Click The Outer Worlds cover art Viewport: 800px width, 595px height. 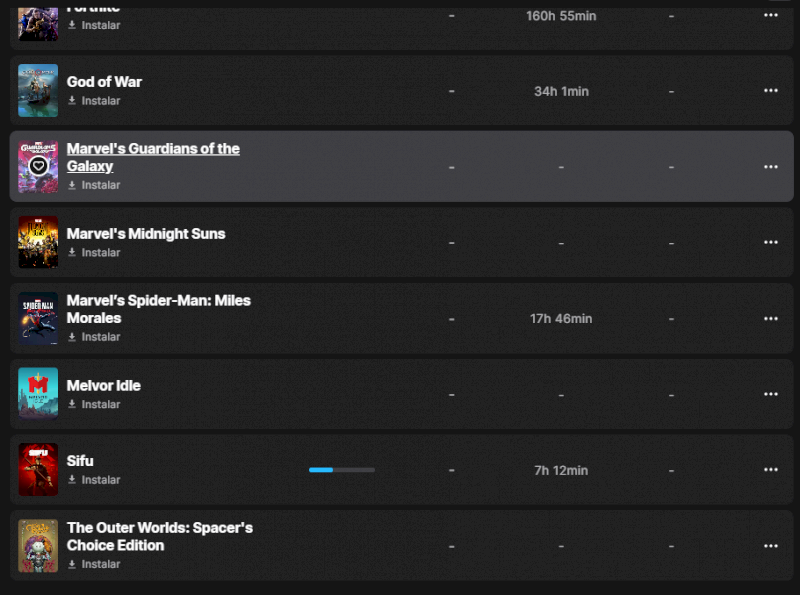coord(38,546)
